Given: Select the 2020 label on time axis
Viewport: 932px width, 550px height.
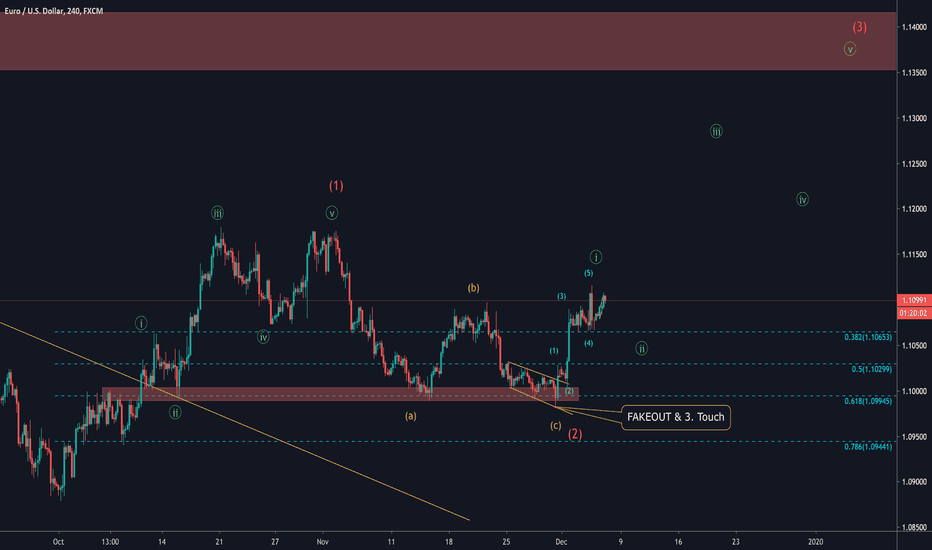Looking at the screenshot, I should point(815,542).
